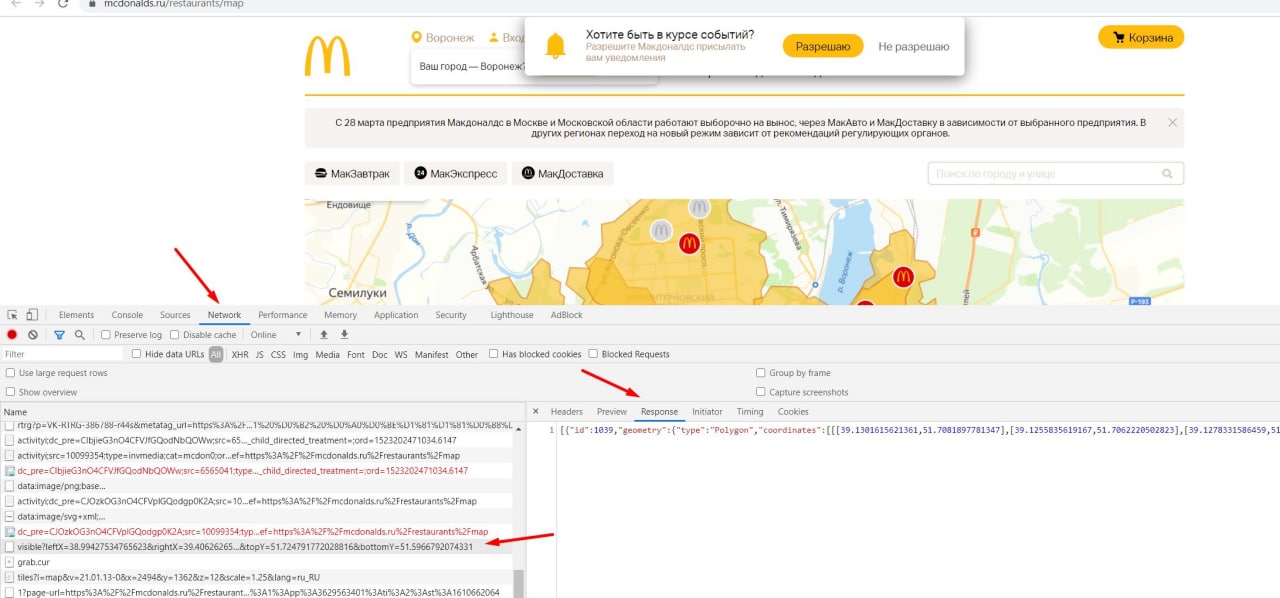The width and height of the screenshot is (1280, 598).
Task: Select the grab.cur request row
Action: (x=256, y=562)
